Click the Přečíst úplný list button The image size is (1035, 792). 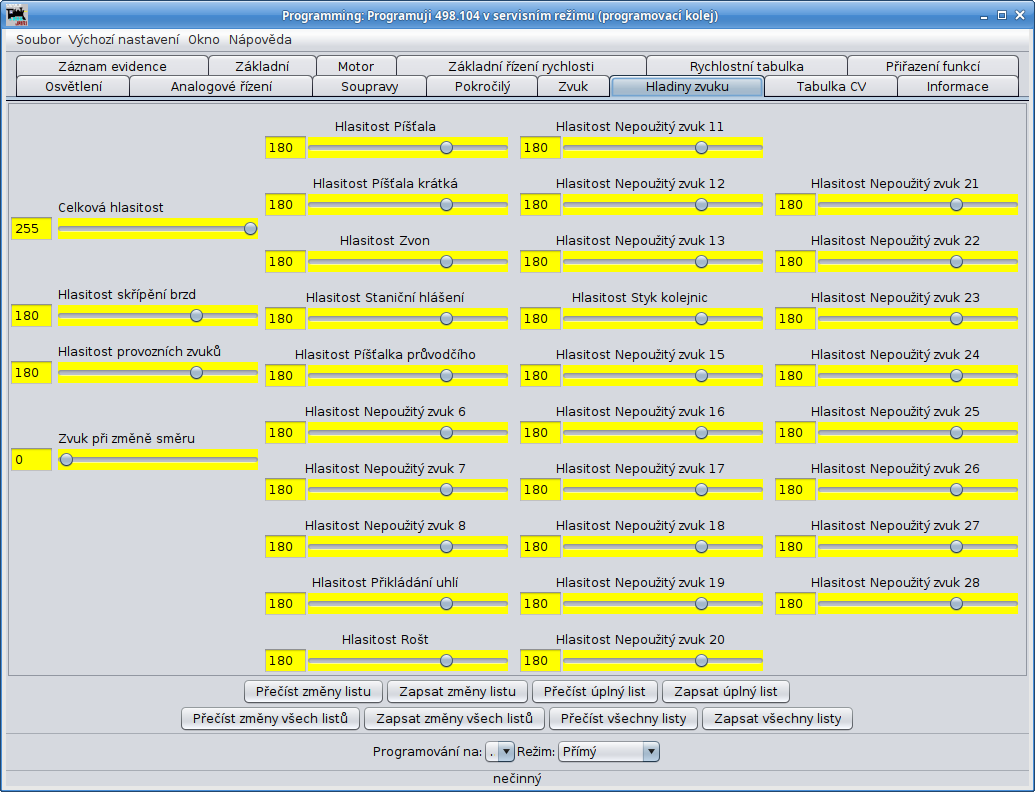[x=595, y=691]
